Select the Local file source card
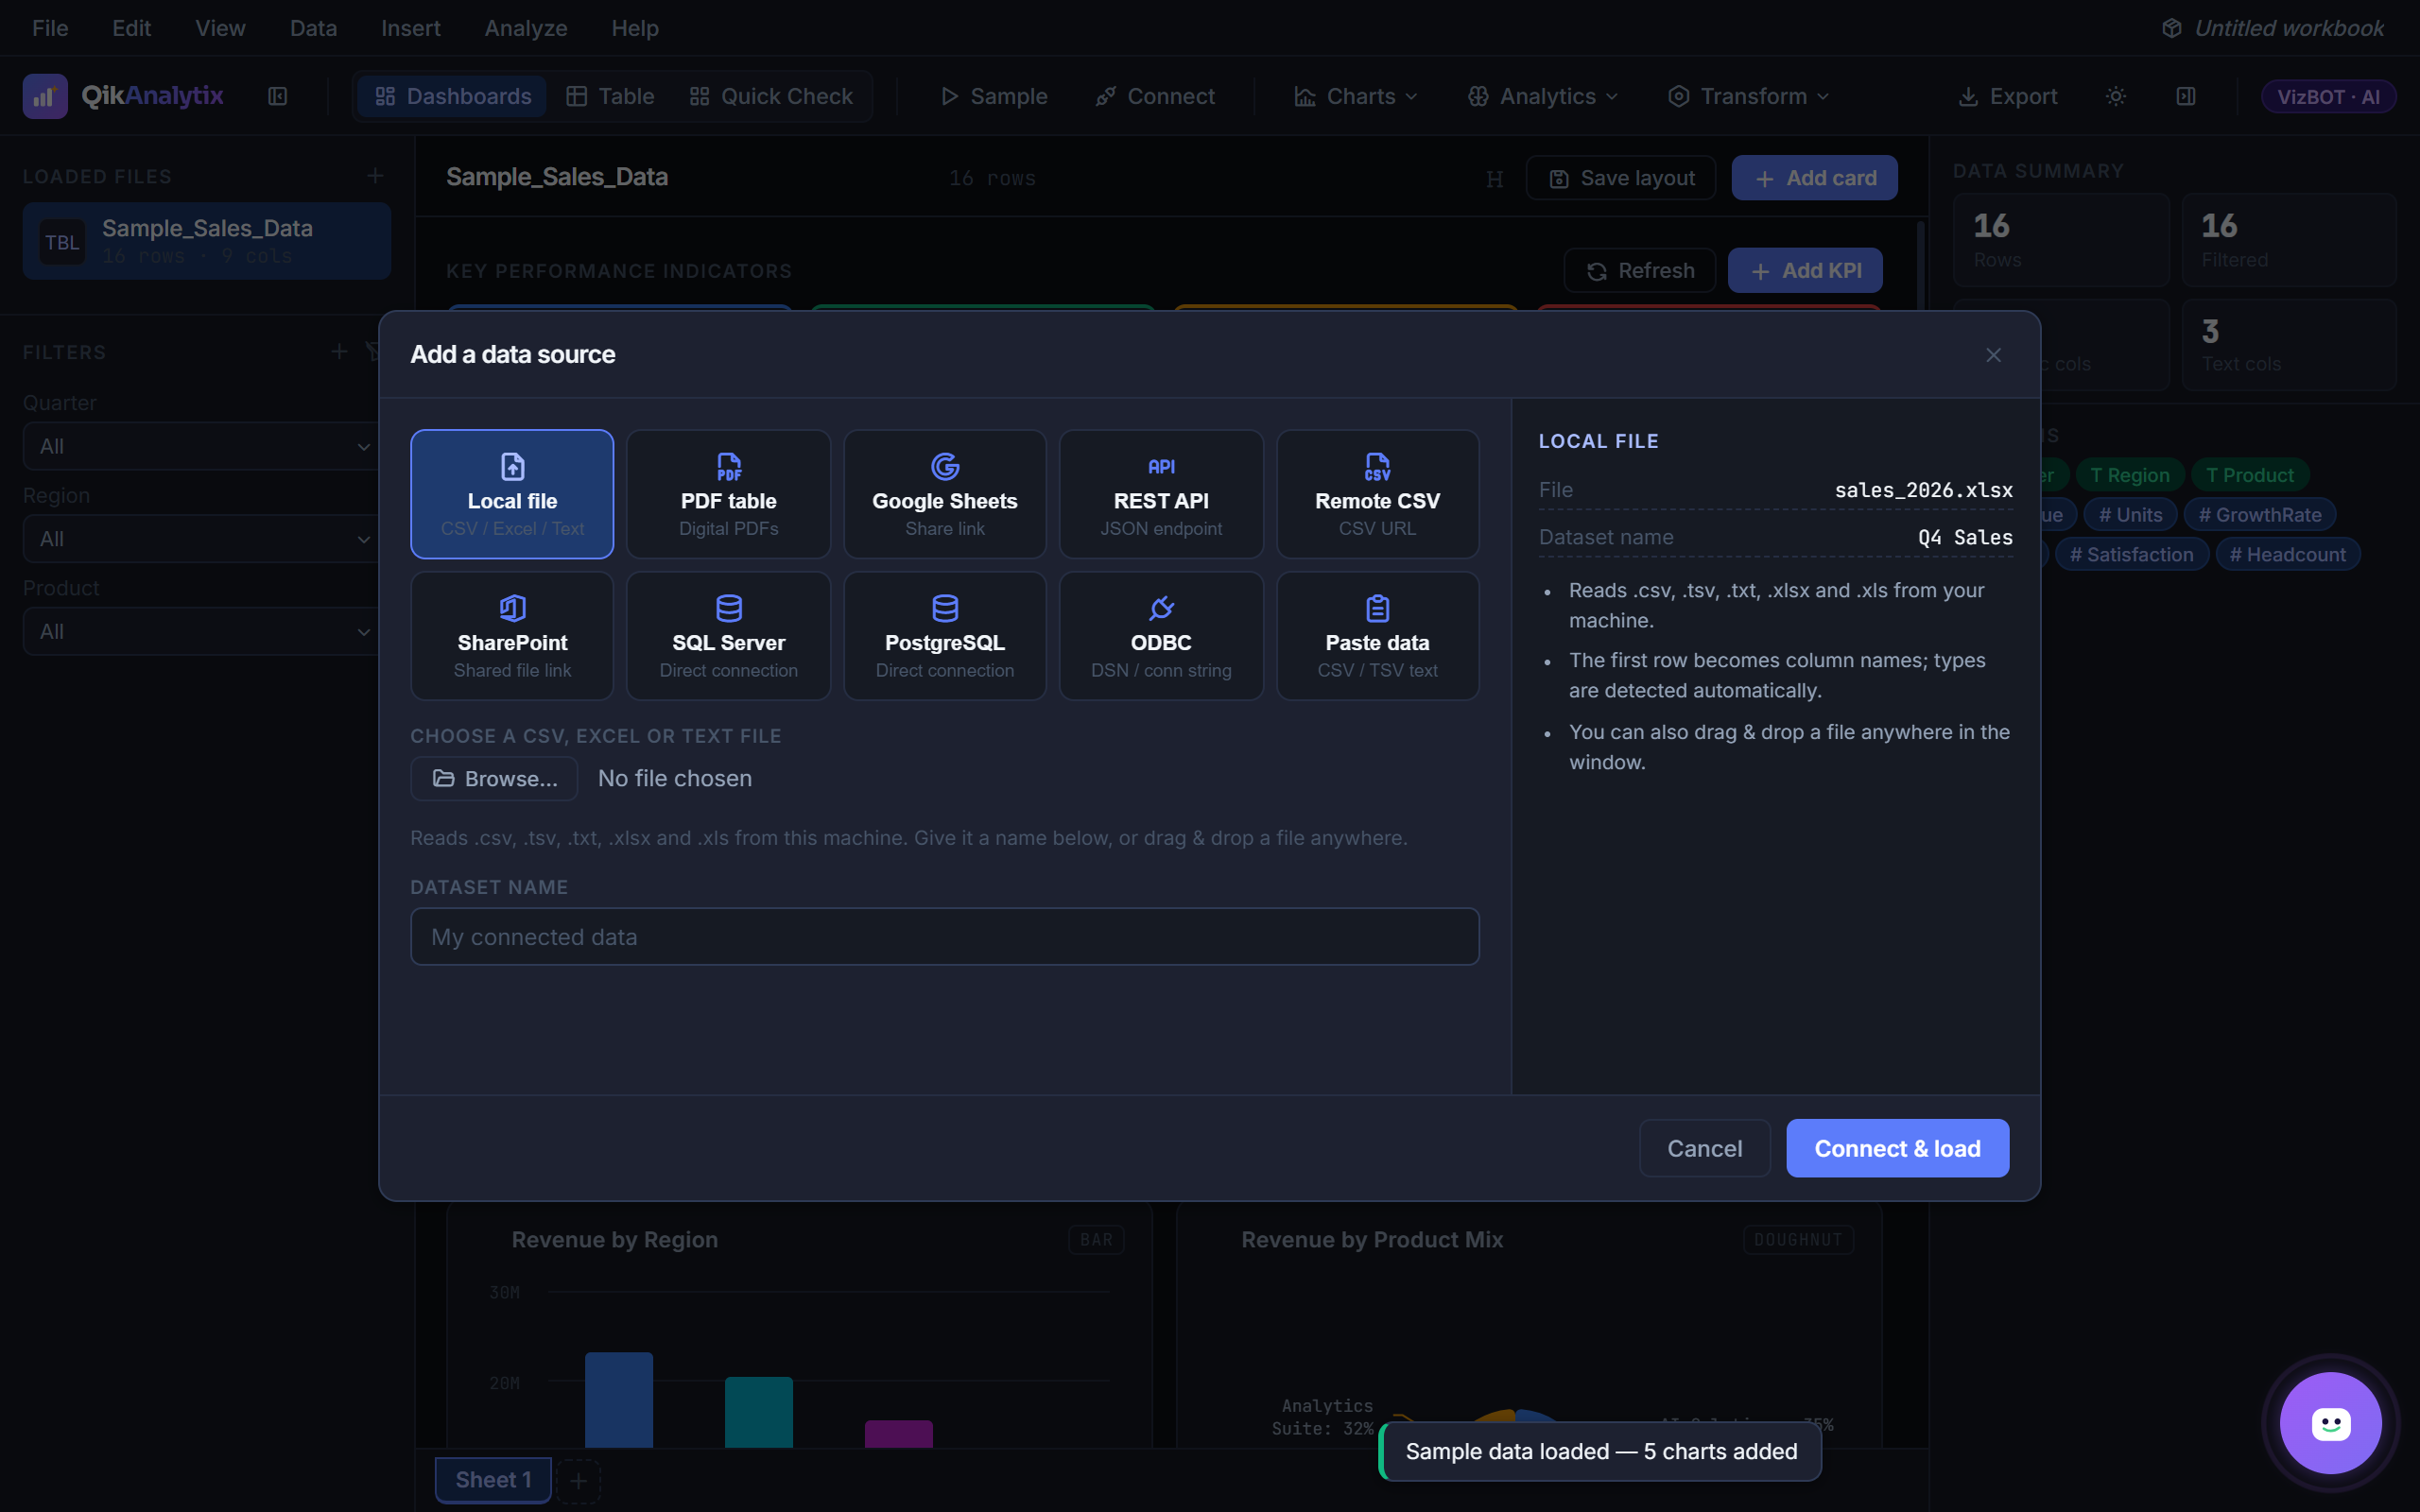This screenshot has width=2420, height=1512. tap(512, 494)
